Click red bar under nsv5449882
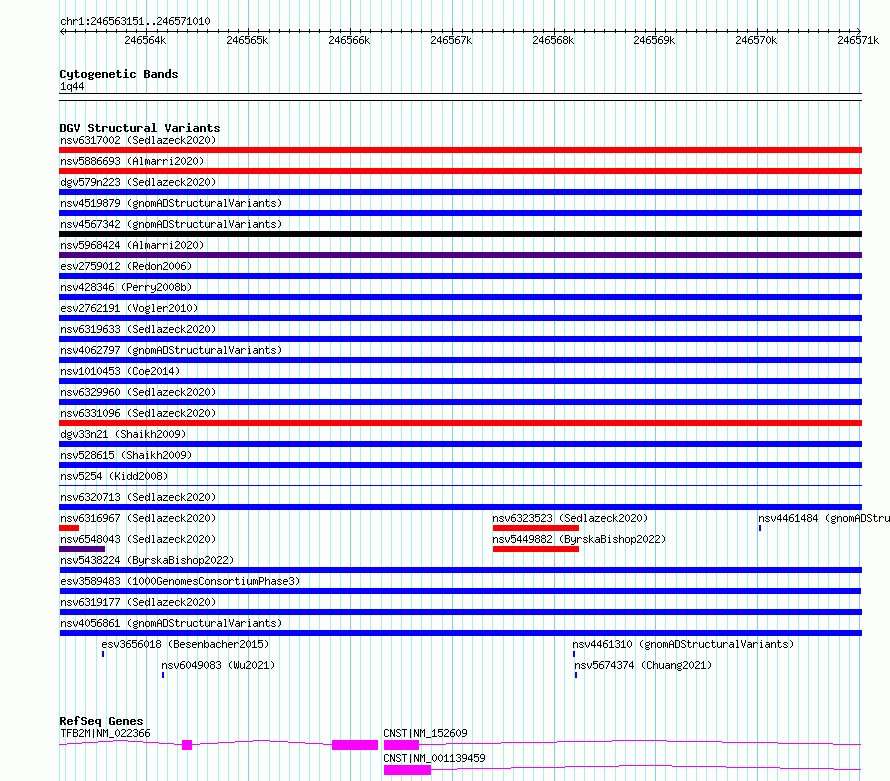Screen dimensions: 890x781 tap(536, 549)
